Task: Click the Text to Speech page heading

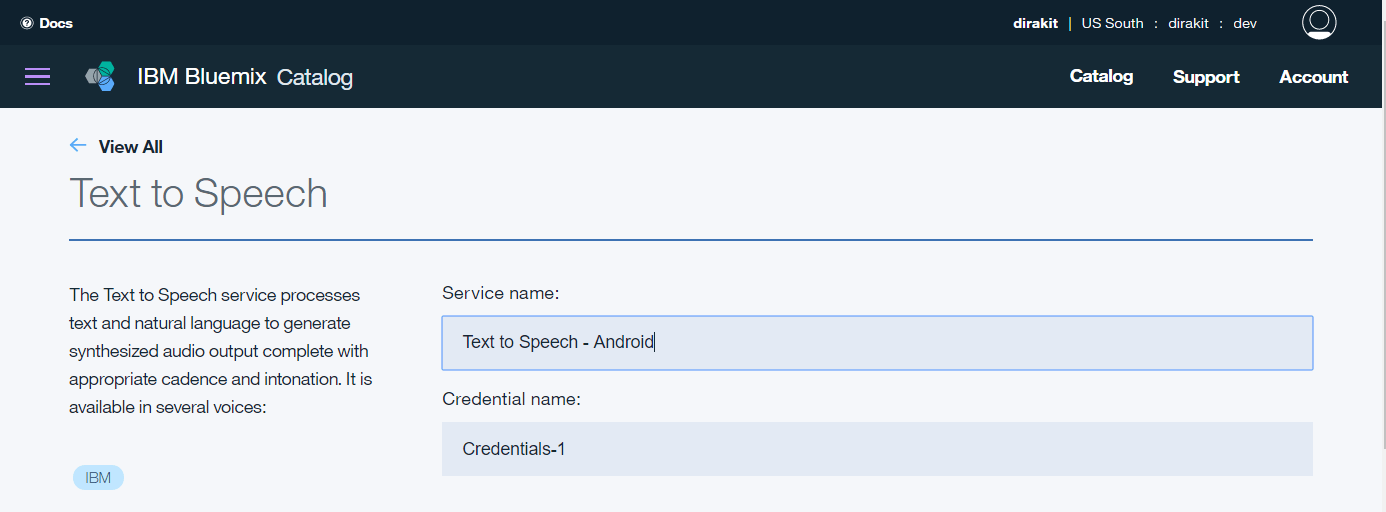Action: (198, 193)
